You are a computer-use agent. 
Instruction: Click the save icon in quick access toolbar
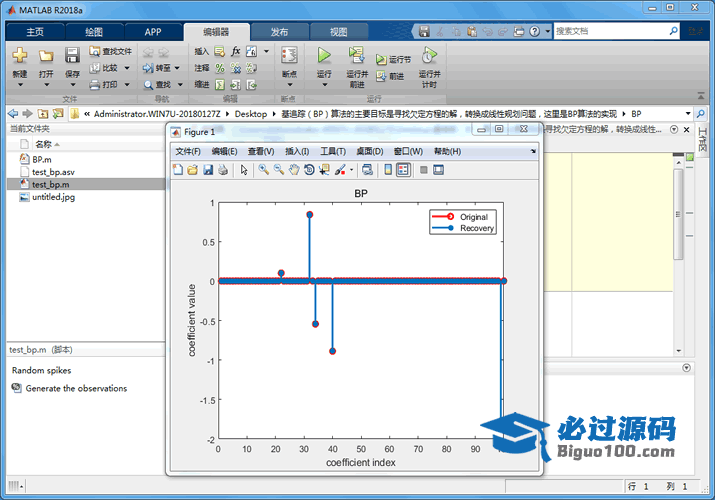424,31
